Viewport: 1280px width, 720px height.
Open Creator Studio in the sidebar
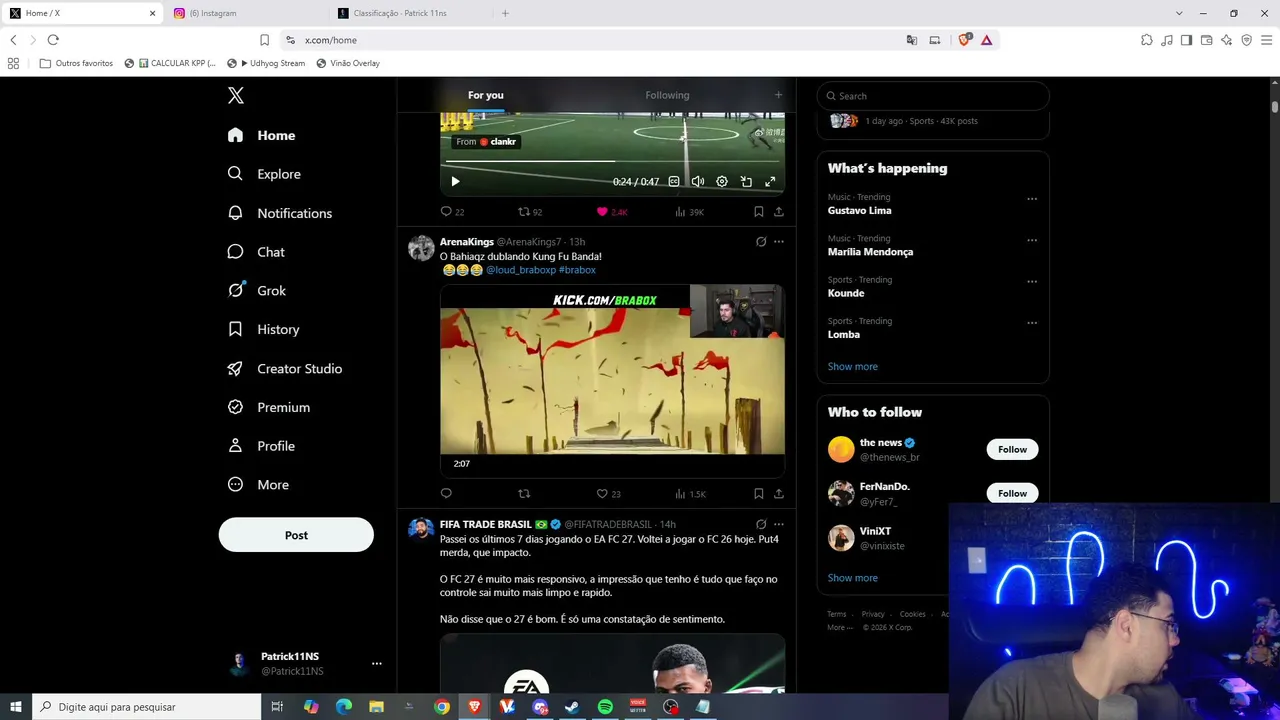pos(285,369)
